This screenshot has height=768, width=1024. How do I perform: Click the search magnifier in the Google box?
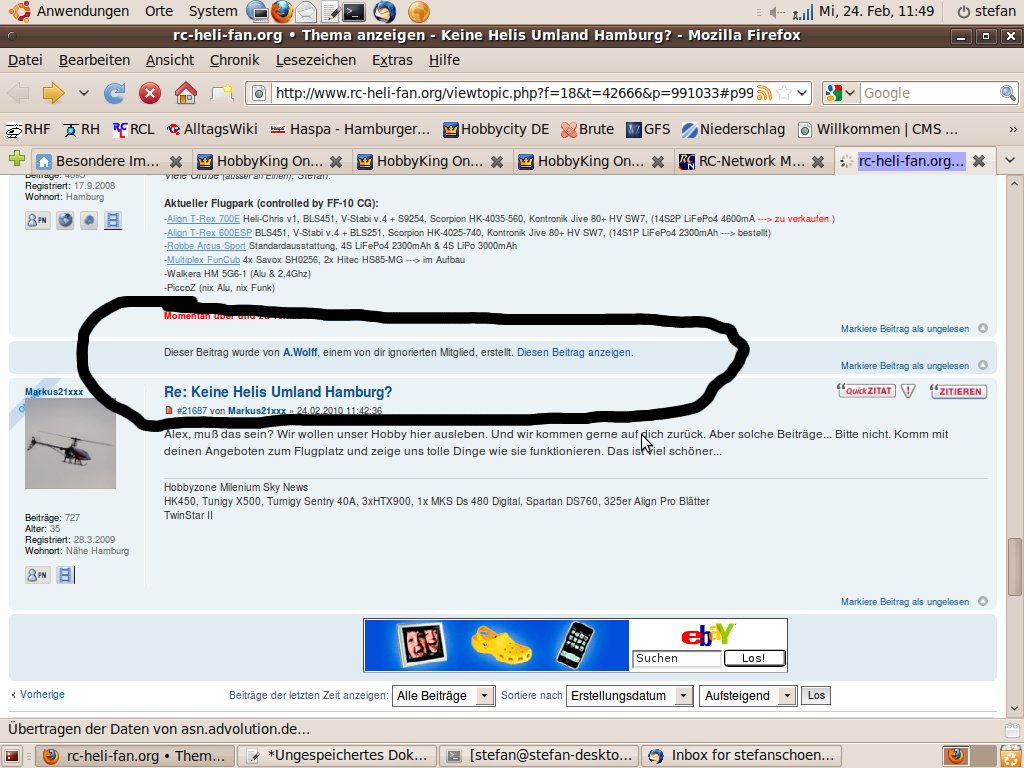coord(1008,93)
